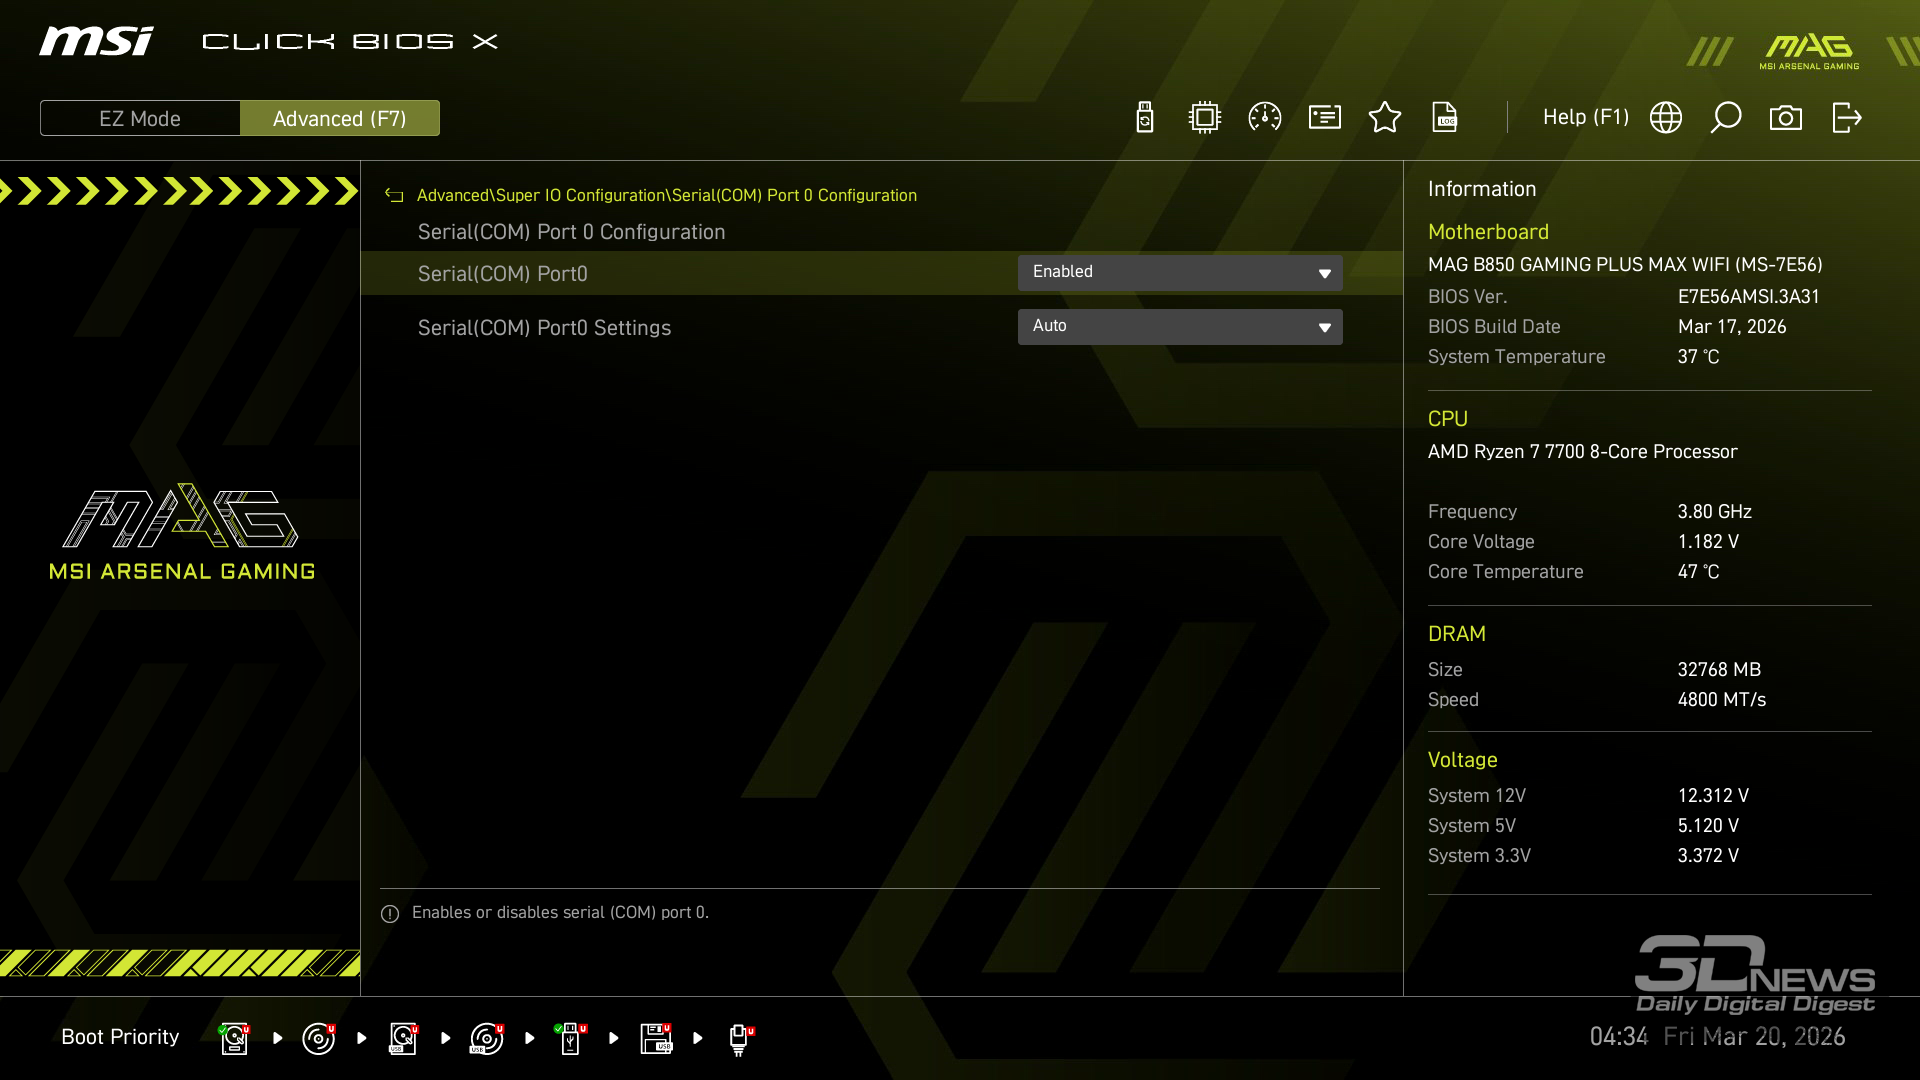Image resolution: width=1920 pixels, height=1080 pixels.
Task: Open the M-Flash USB update icon
Action: coord(1145,118)
